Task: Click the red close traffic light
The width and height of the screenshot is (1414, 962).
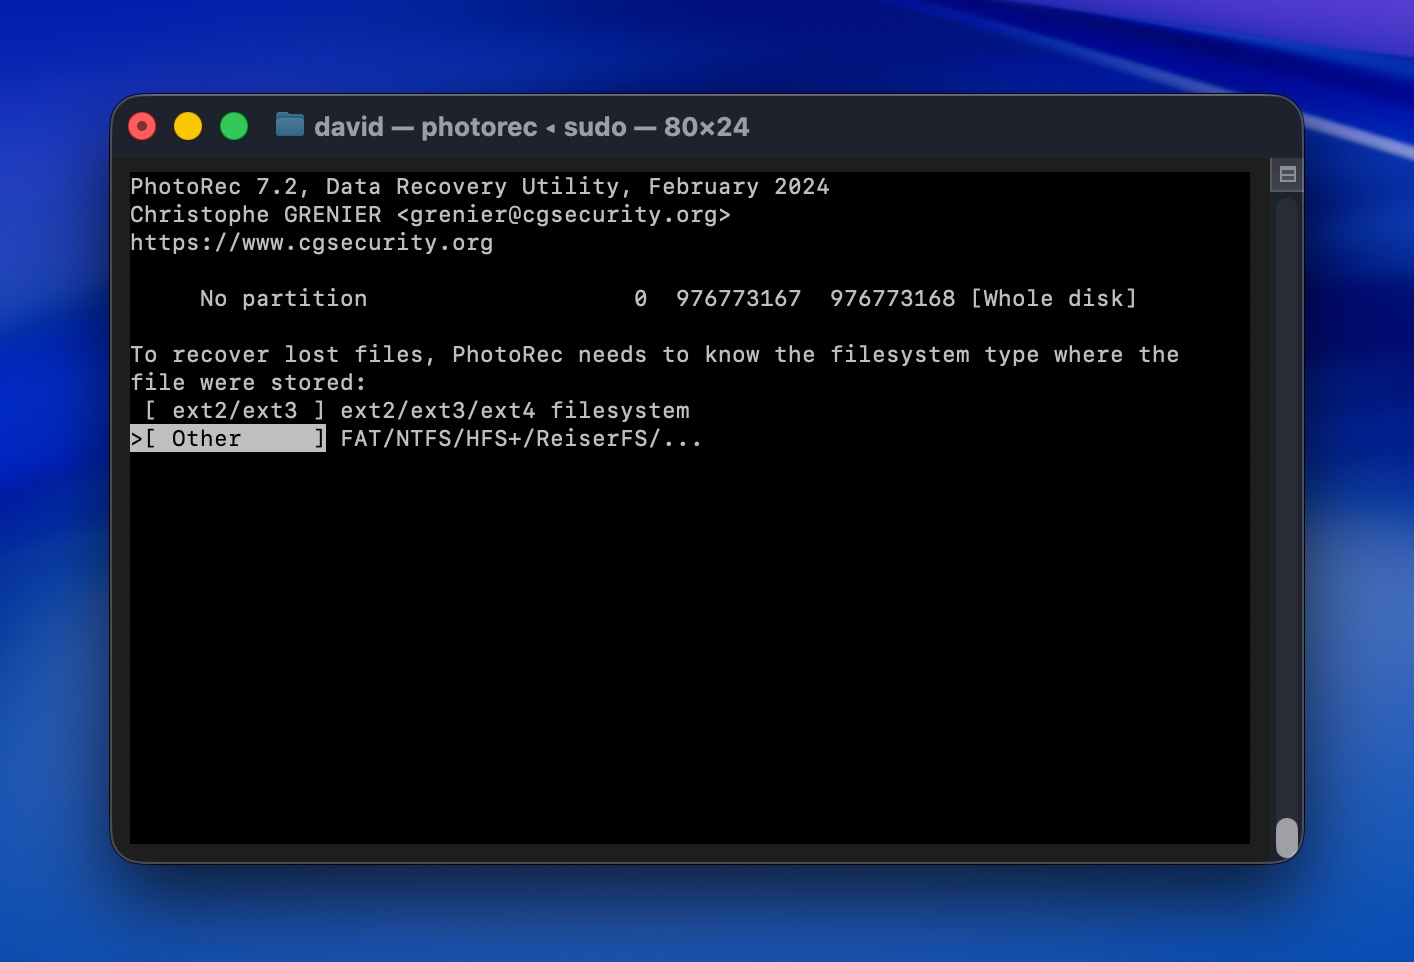Action: [142, 126]
